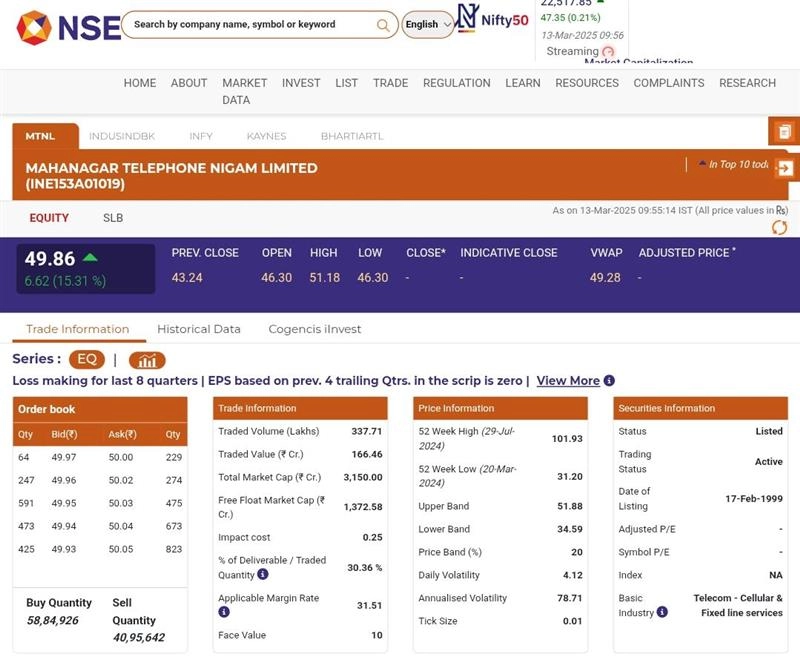The width and height of the screenshot is (800, 662).
Task: Switch to the Historical Data tab
Action: tap(198, 329)
